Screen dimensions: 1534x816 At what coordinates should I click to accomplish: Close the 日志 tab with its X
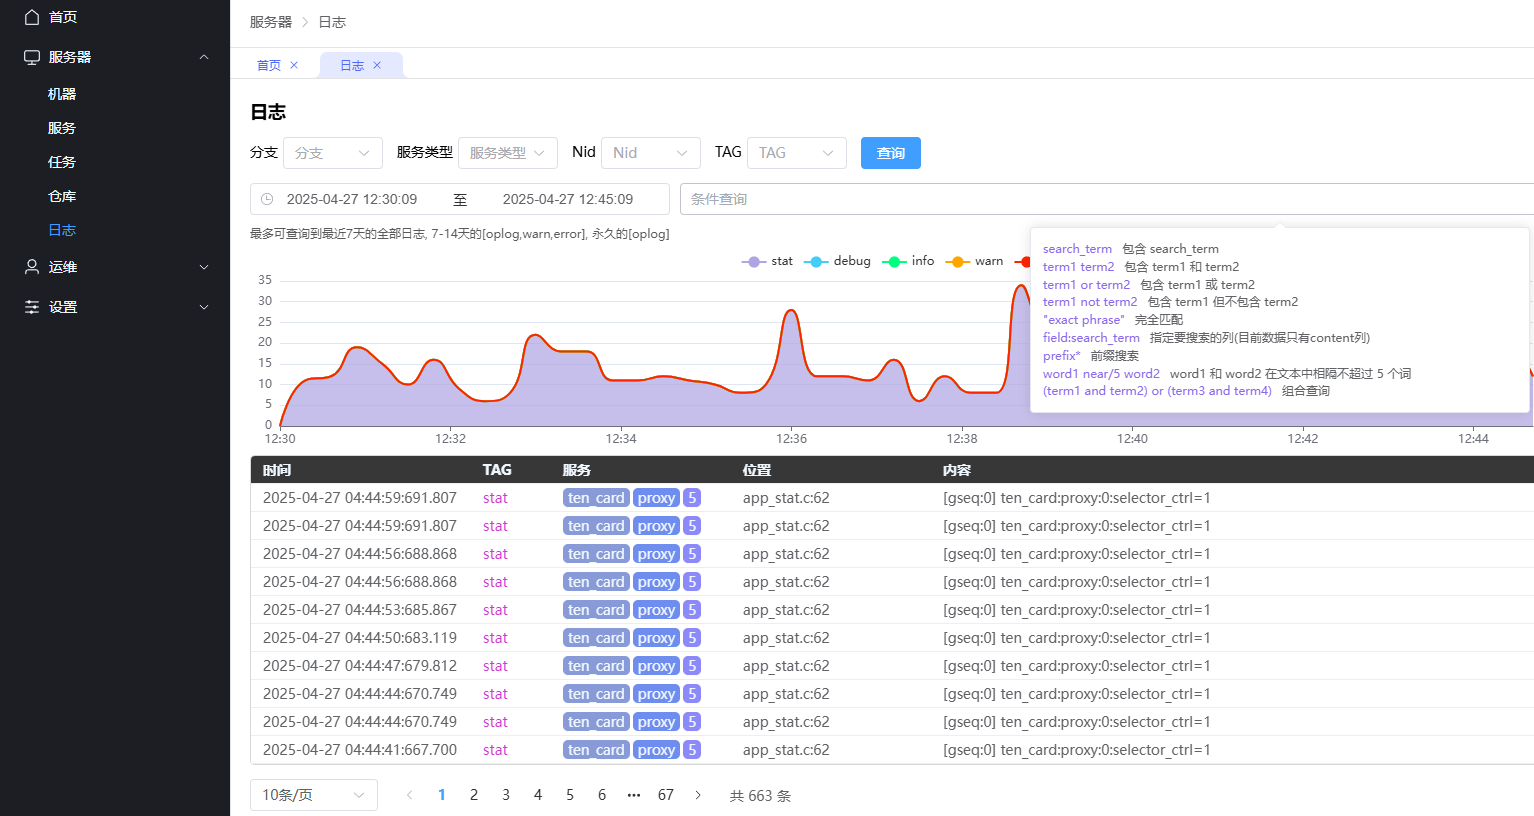point(377,65)
